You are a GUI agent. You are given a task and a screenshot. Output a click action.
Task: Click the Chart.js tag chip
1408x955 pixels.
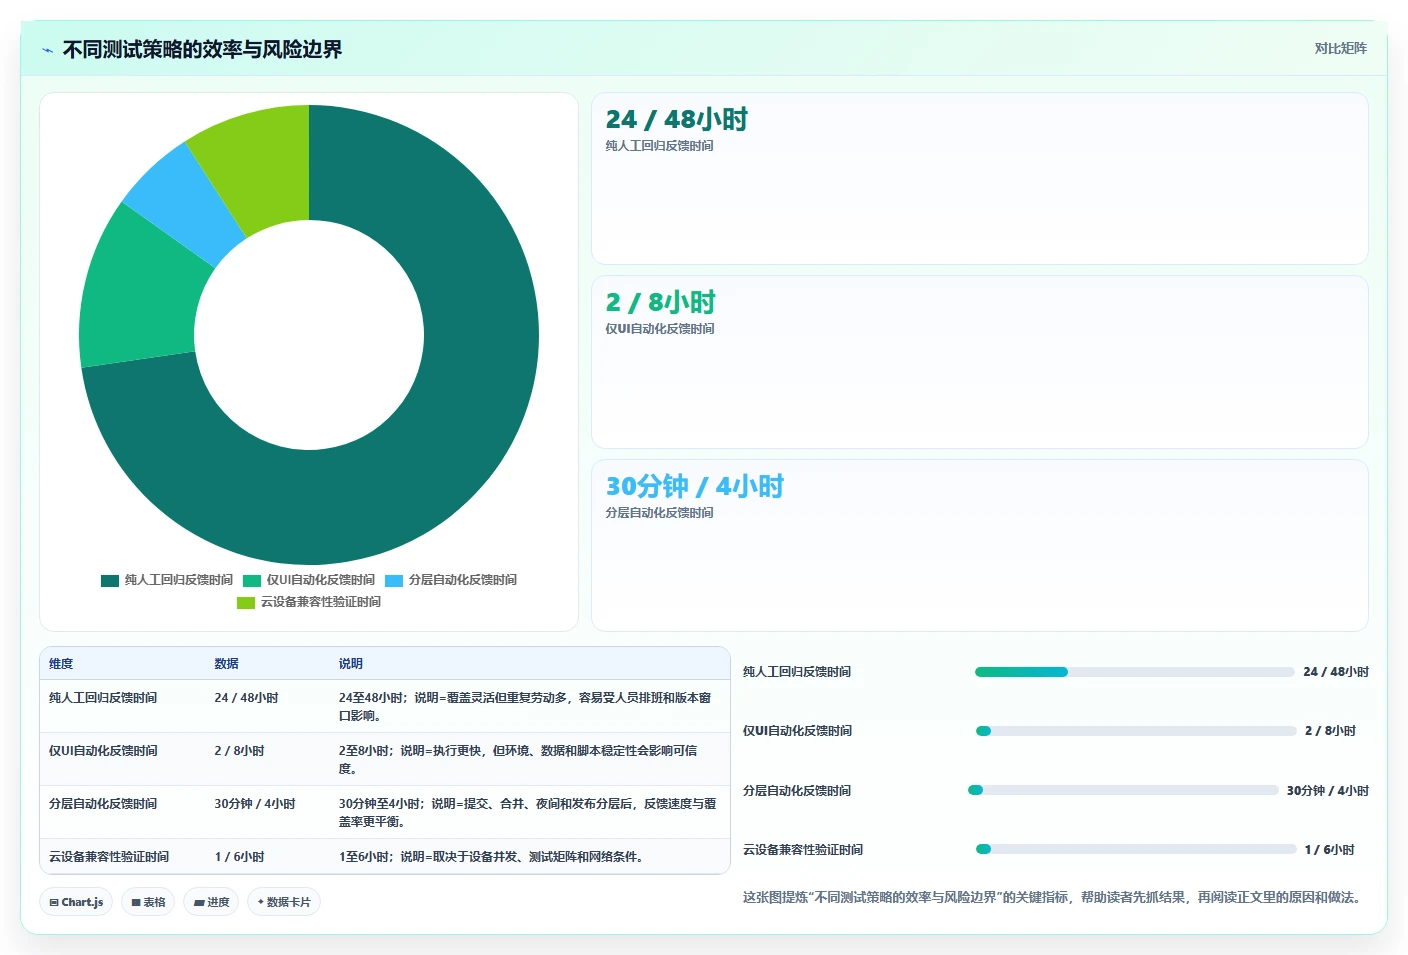(76, 902)
